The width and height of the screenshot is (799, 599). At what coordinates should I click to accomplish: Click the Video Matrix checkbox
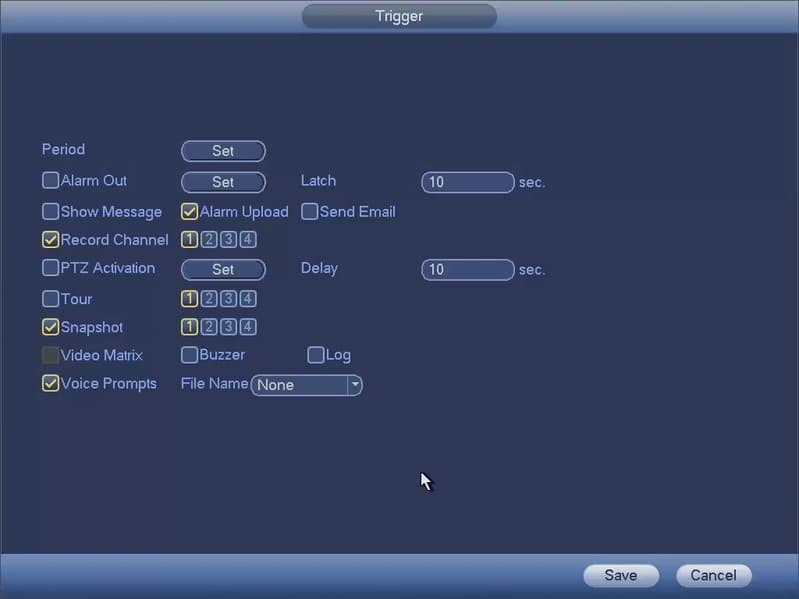(50, 356)
